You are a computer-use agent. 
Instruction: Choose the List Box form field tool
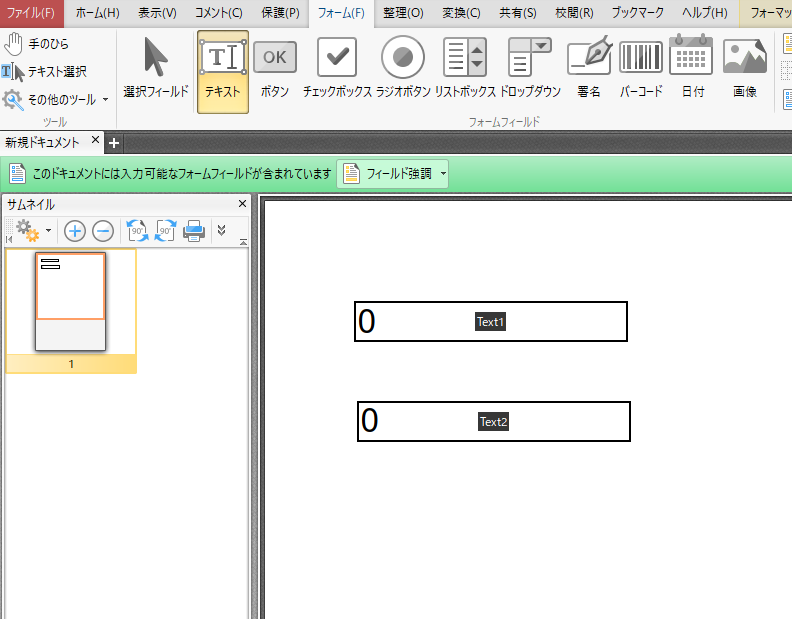(x=465, y=69)
